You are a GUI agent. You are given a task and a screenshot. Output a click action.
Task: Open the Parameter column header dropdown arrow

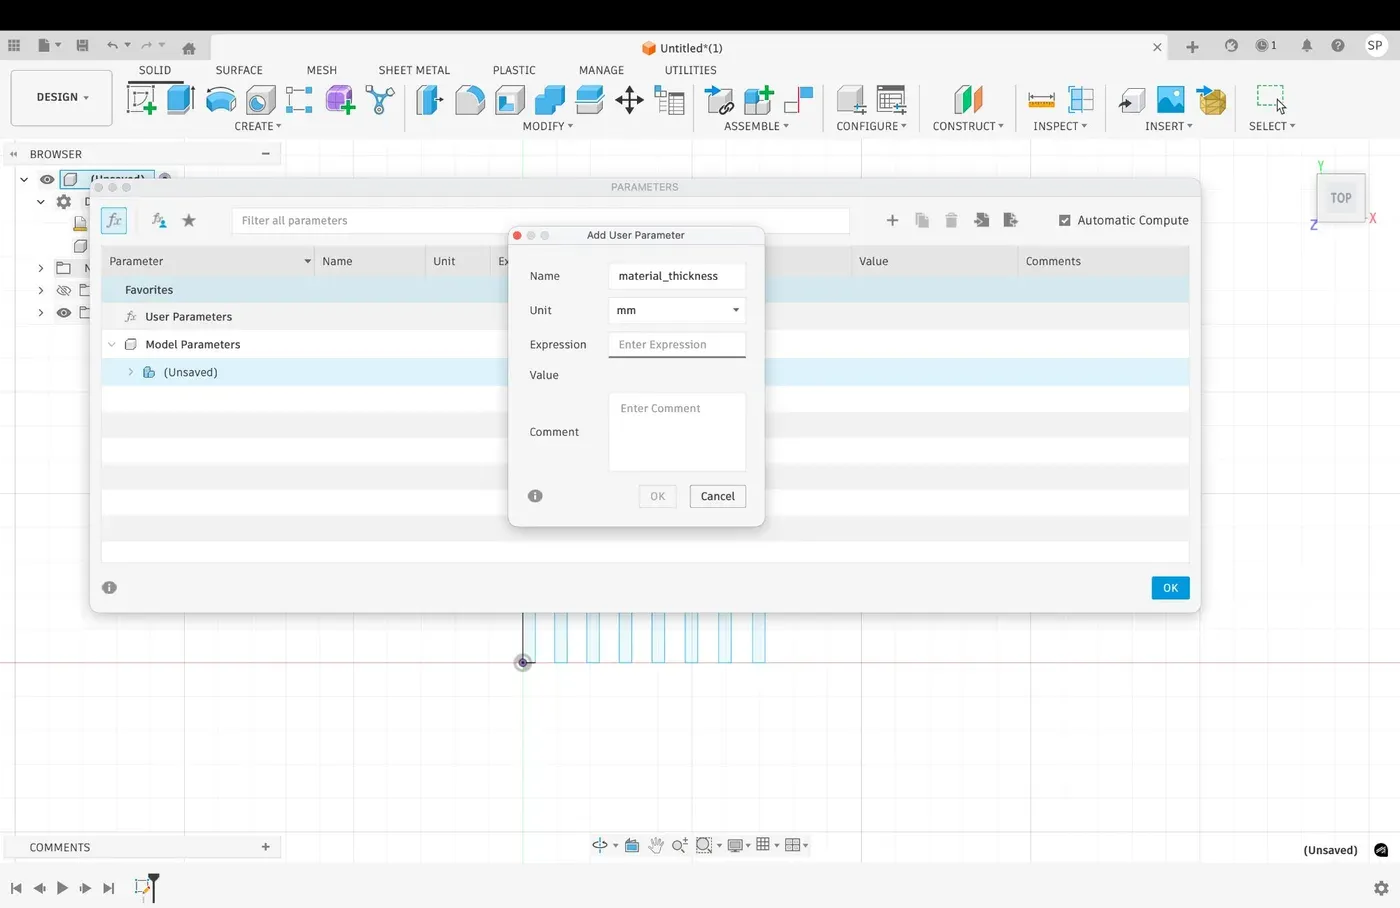click(x=307, y=261)
